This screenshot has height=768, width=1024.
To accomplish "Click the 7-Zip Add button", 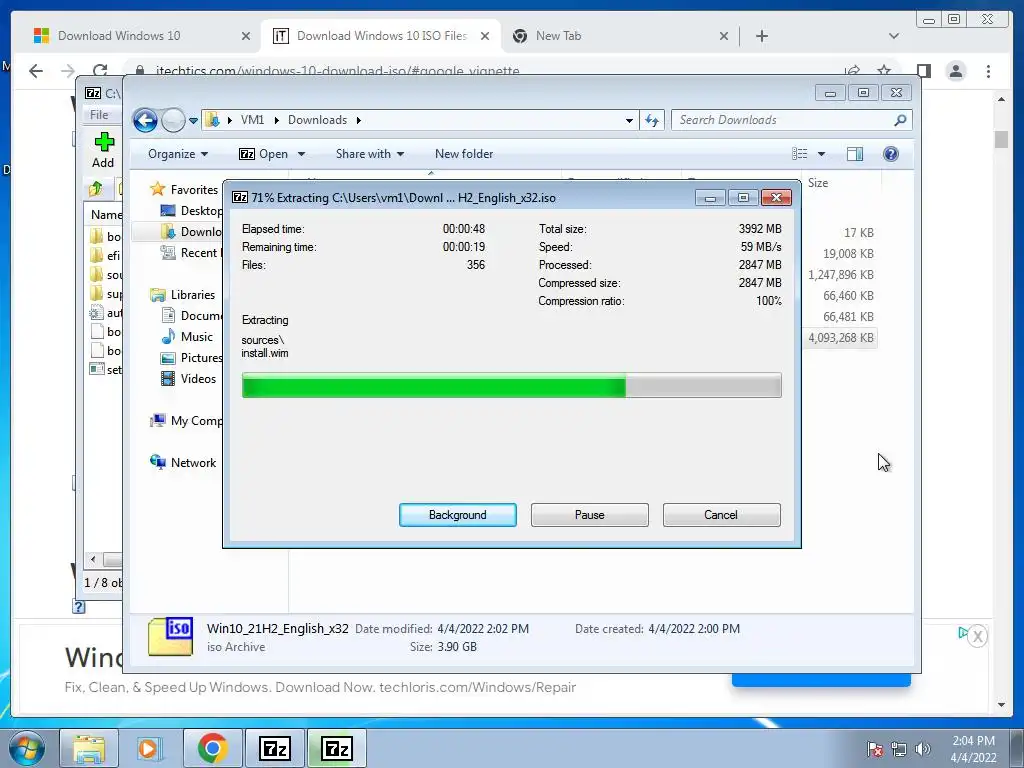I will (103, 150).
